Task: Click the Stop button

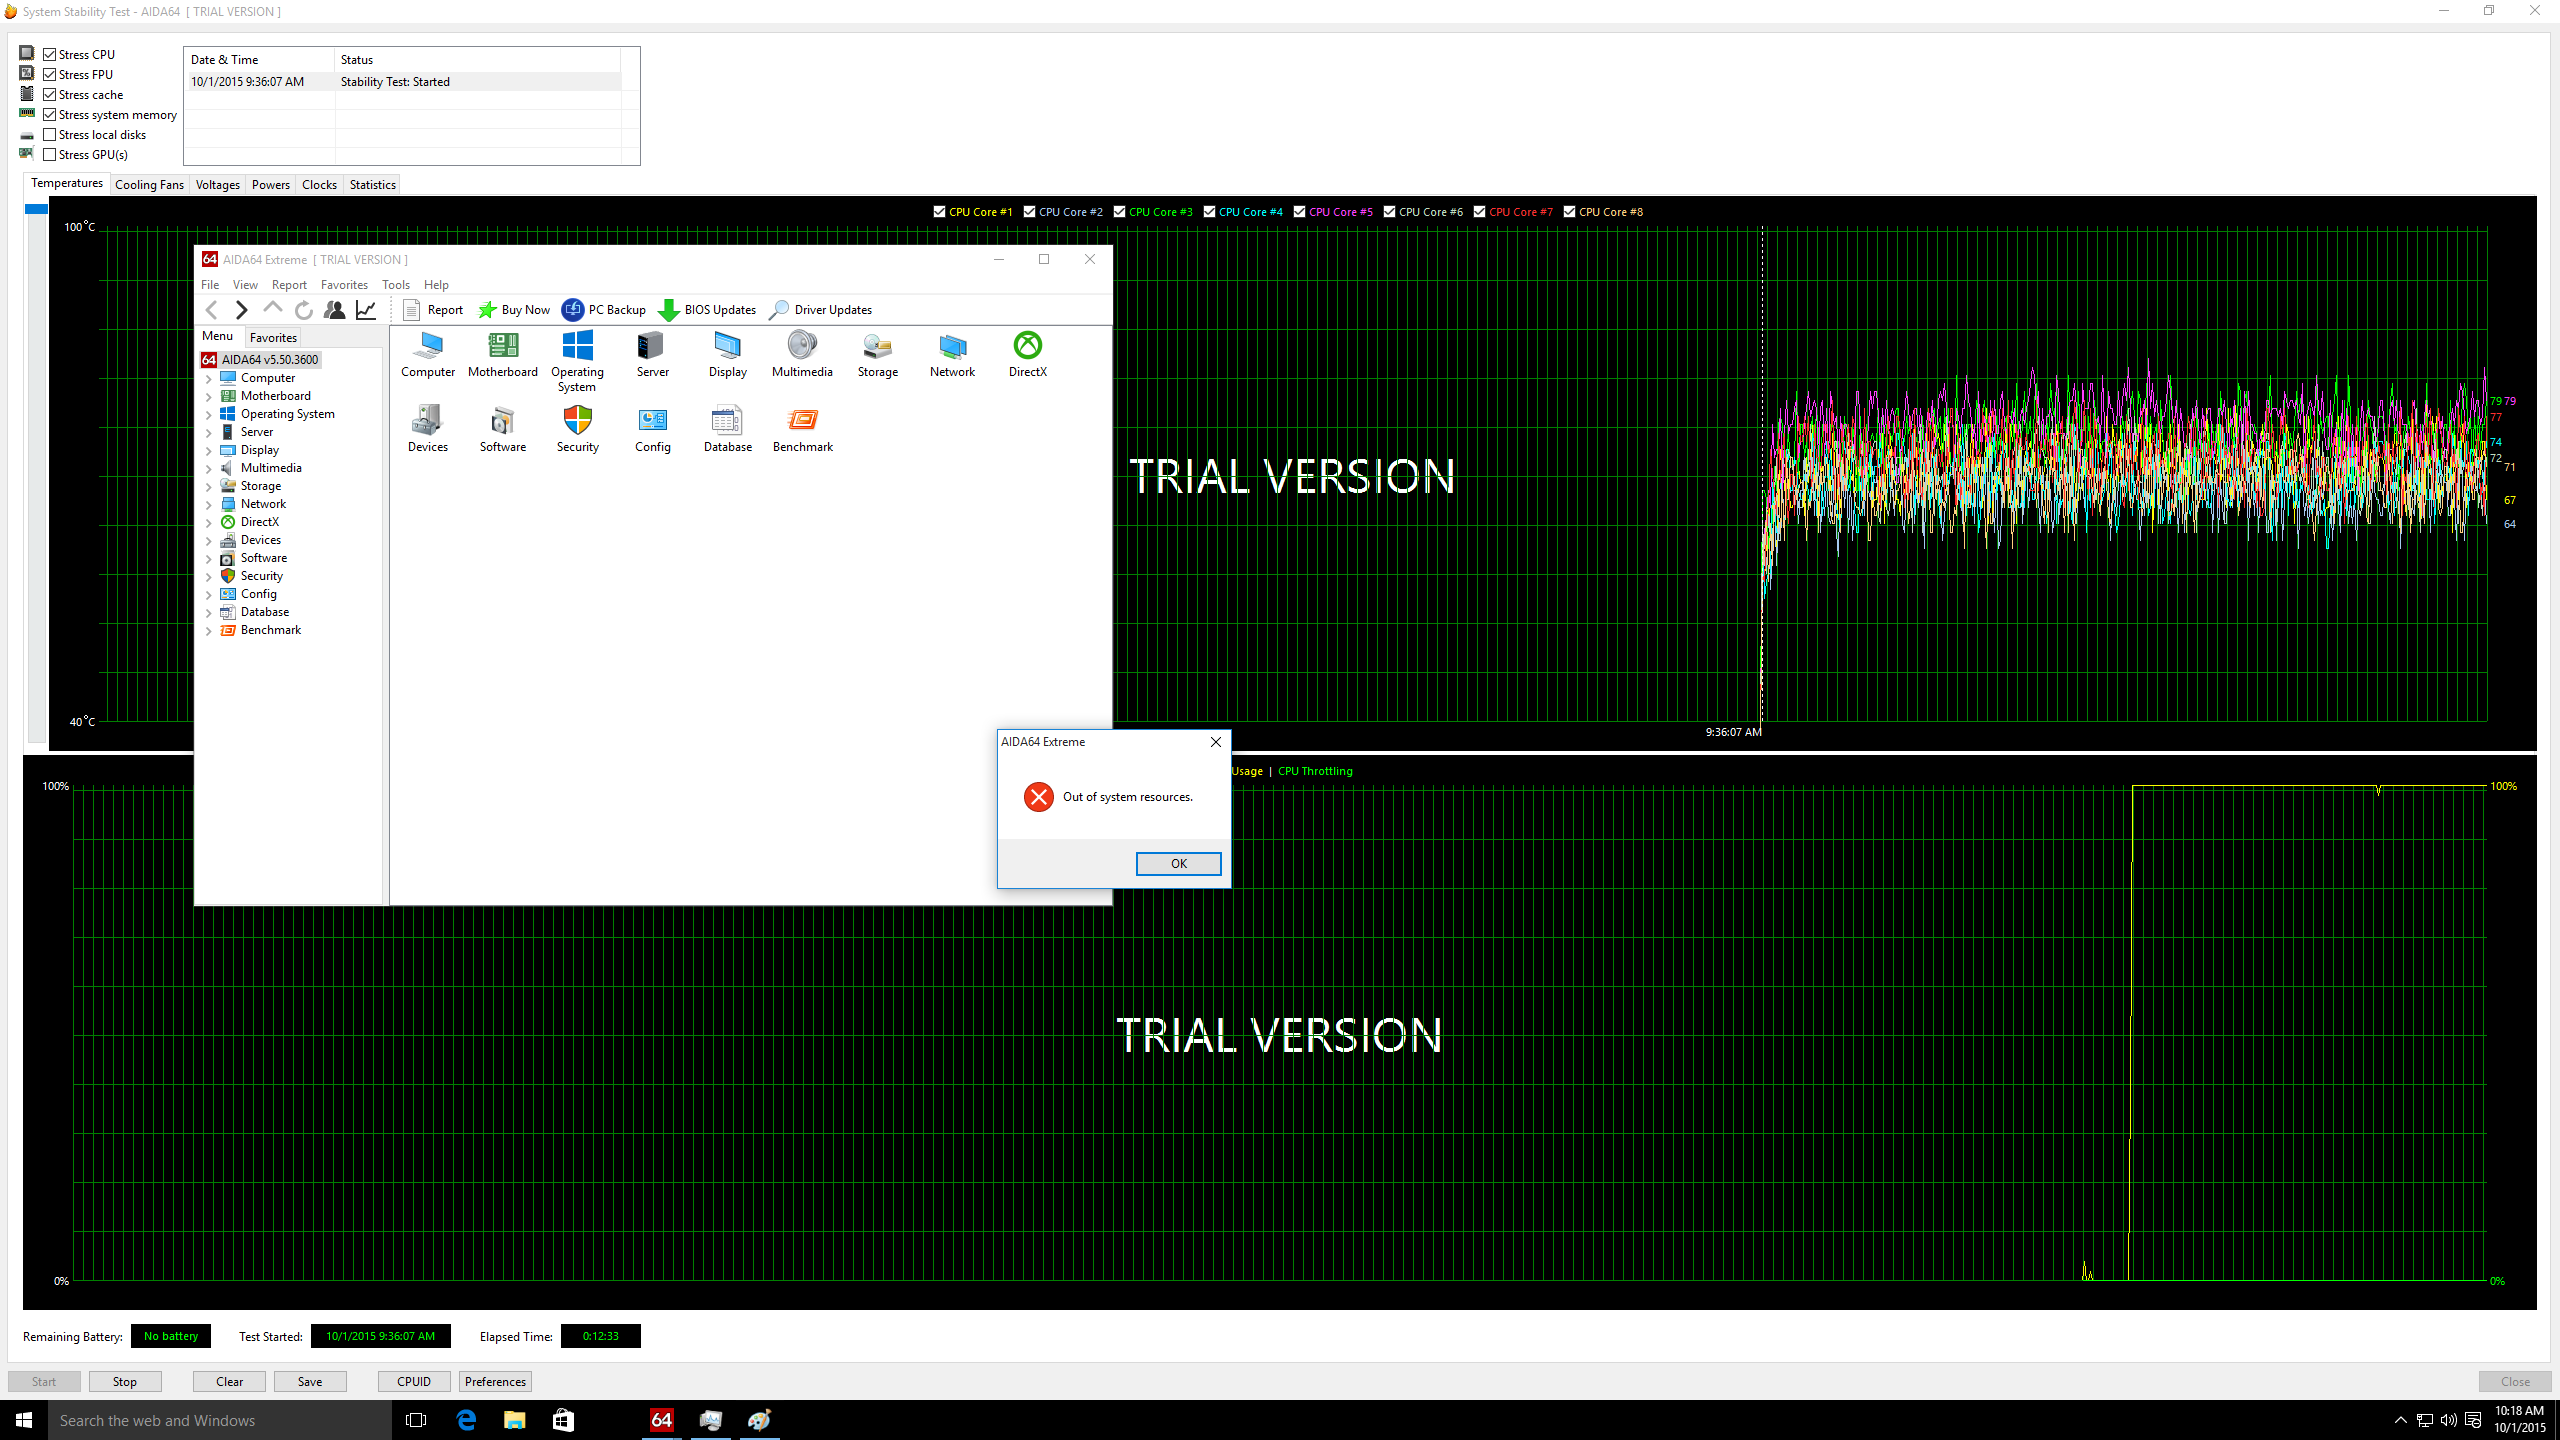Action: (125, 1382)
